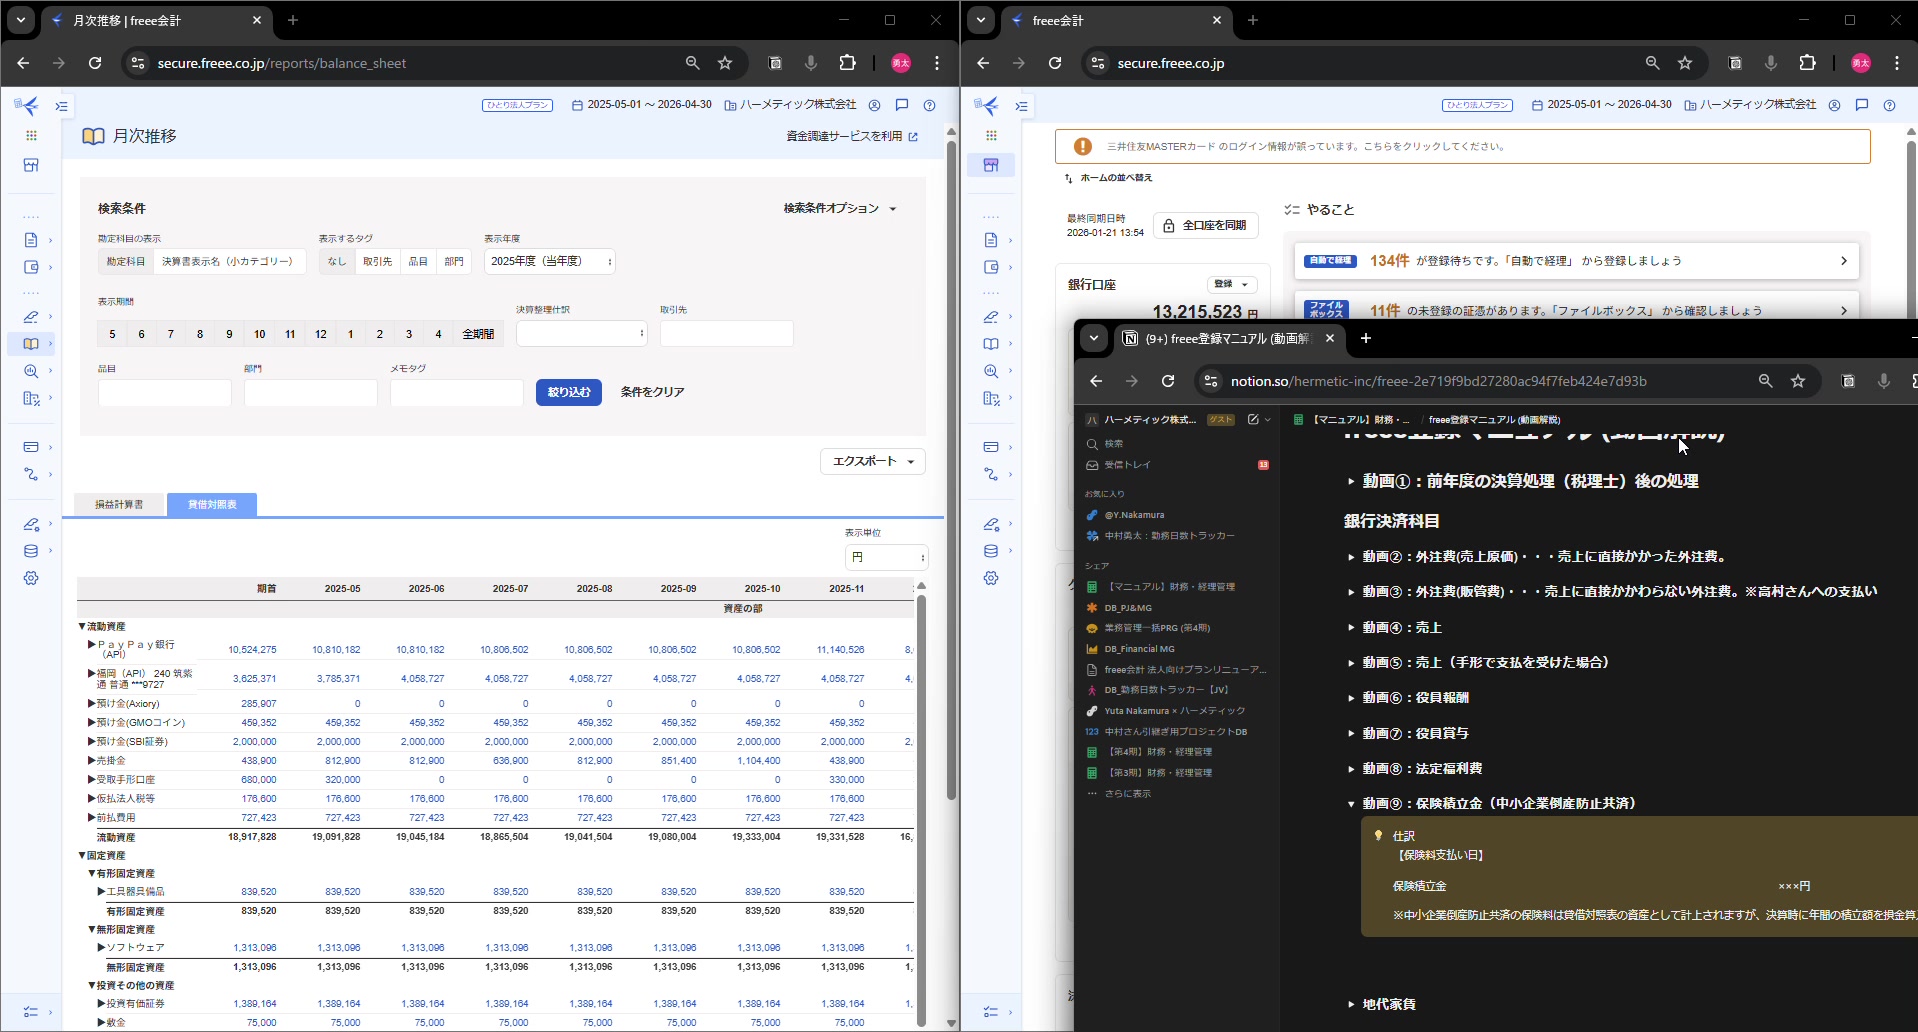Open the 表示年度 dropdown showing 2025年度
The height and width of the screenshot is (1032, 1918).
[x=549, y=262]
